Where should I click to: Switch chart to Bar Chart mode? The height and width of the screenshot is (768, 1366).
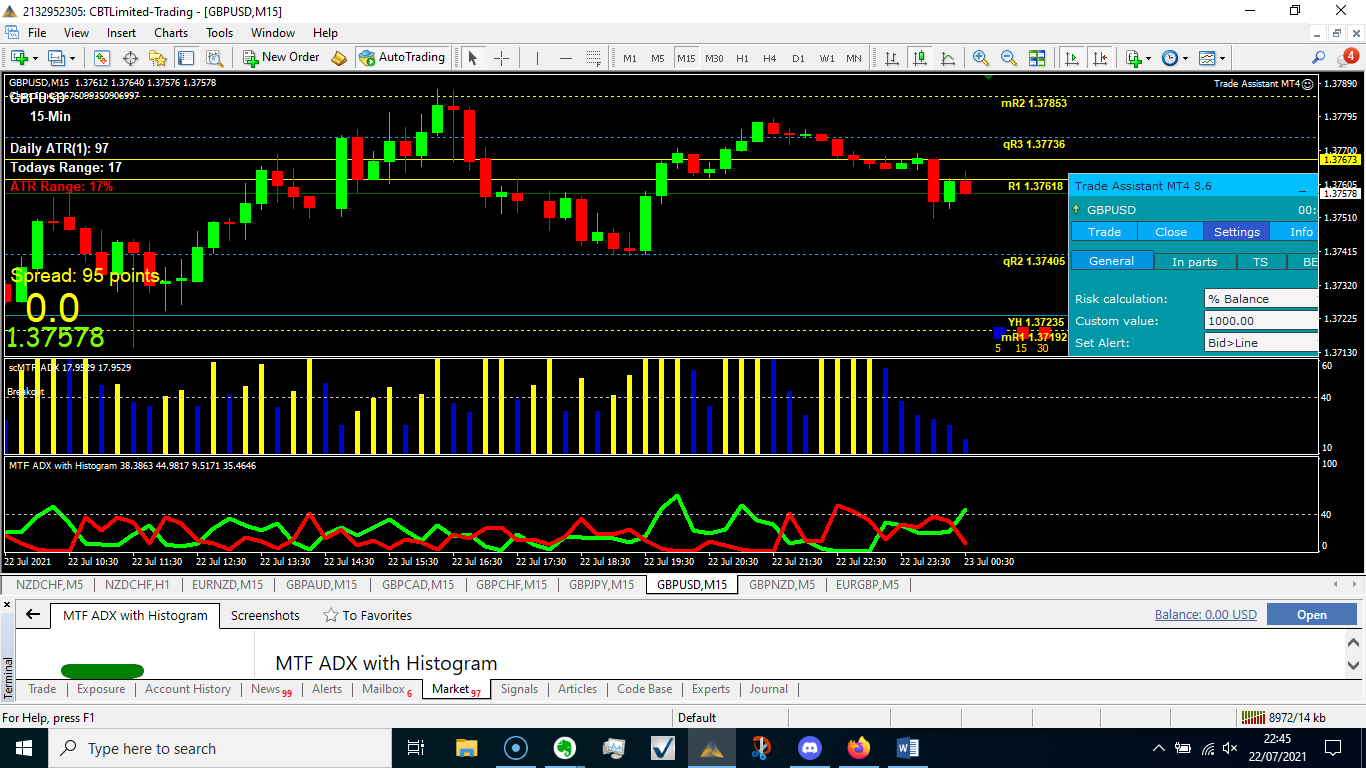tap(892, 58)
